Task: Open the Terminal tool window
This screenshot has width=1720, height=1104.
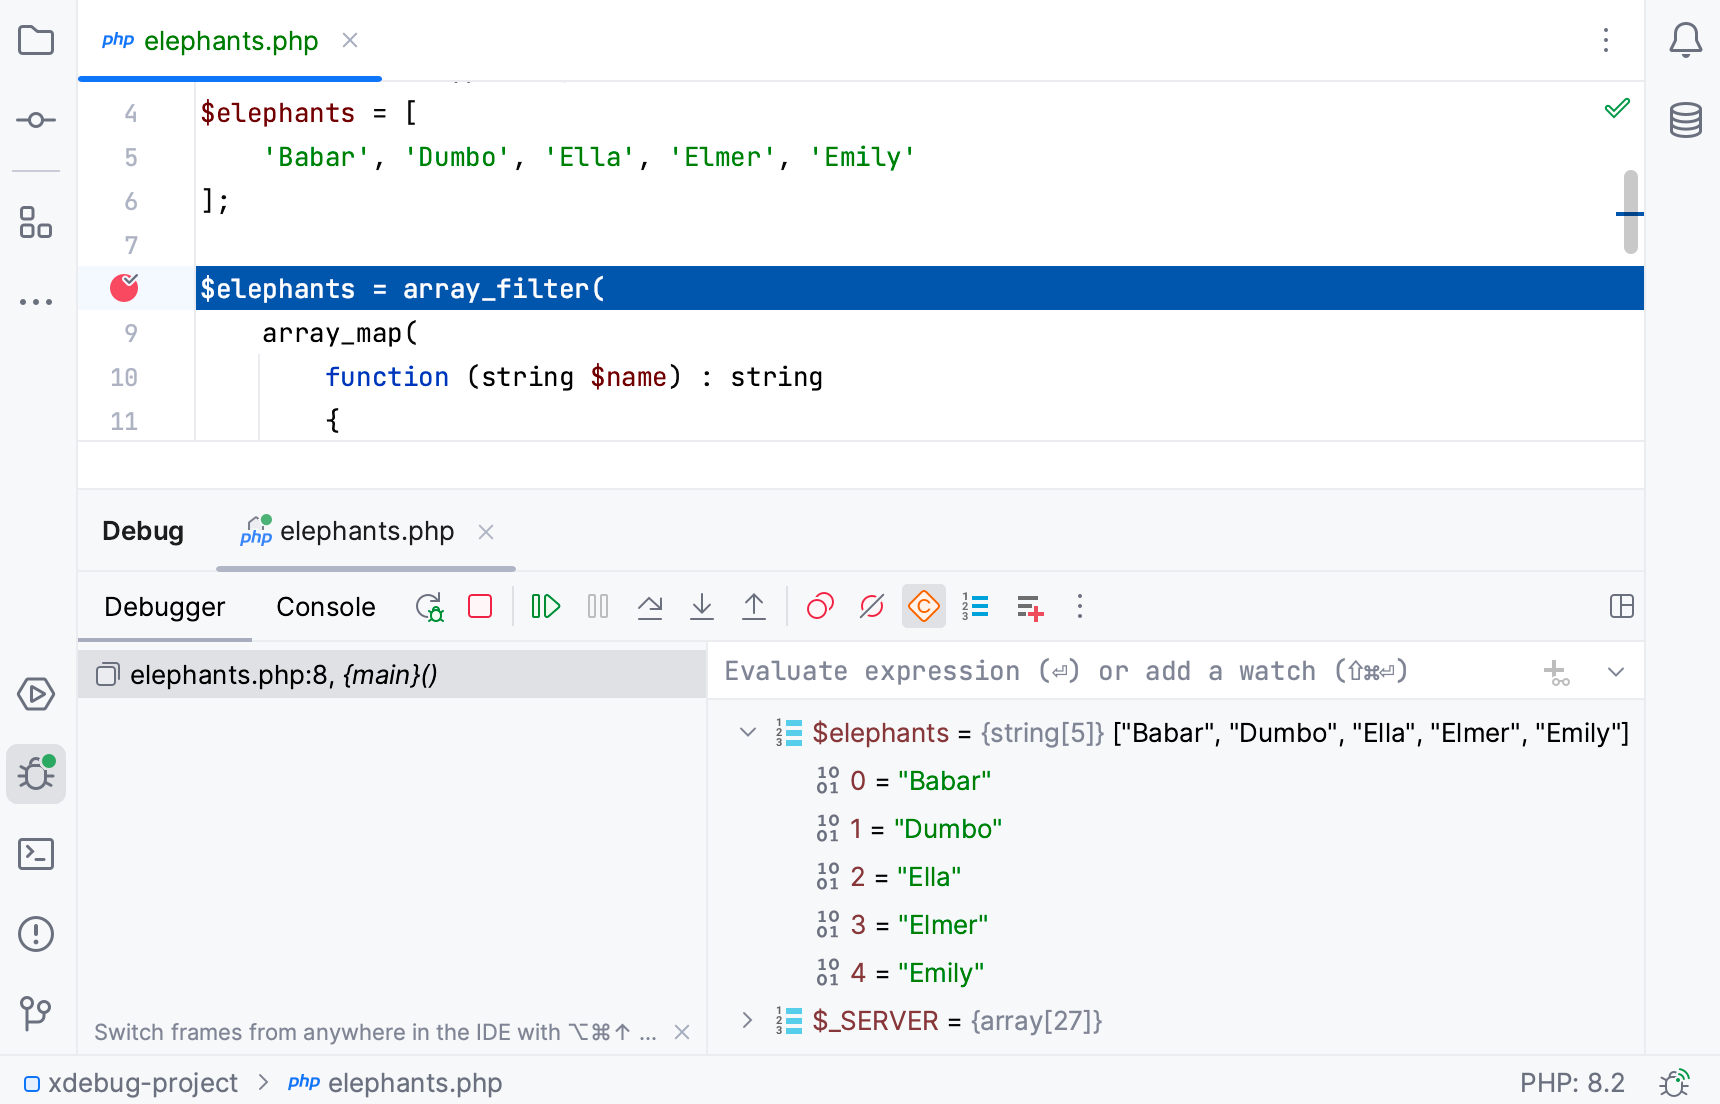Action: coord(36,855)
